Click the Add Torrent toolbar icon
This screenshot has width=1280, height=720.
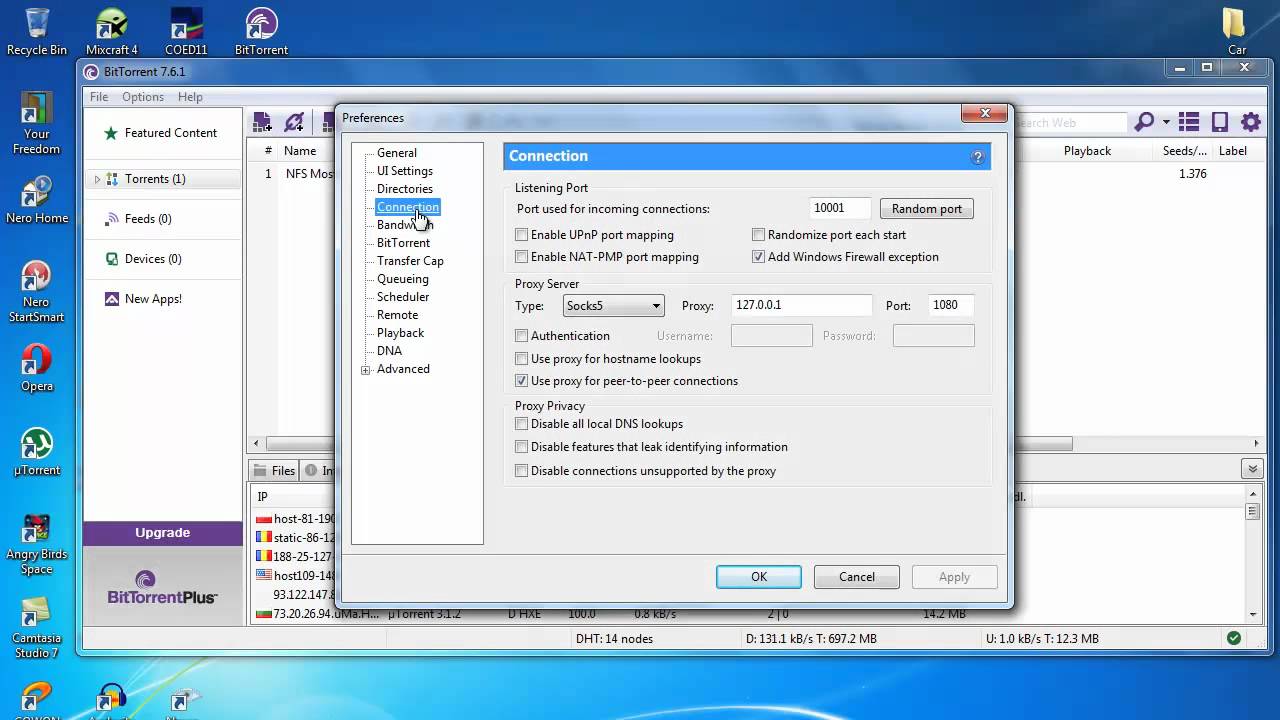click(262, 122)
